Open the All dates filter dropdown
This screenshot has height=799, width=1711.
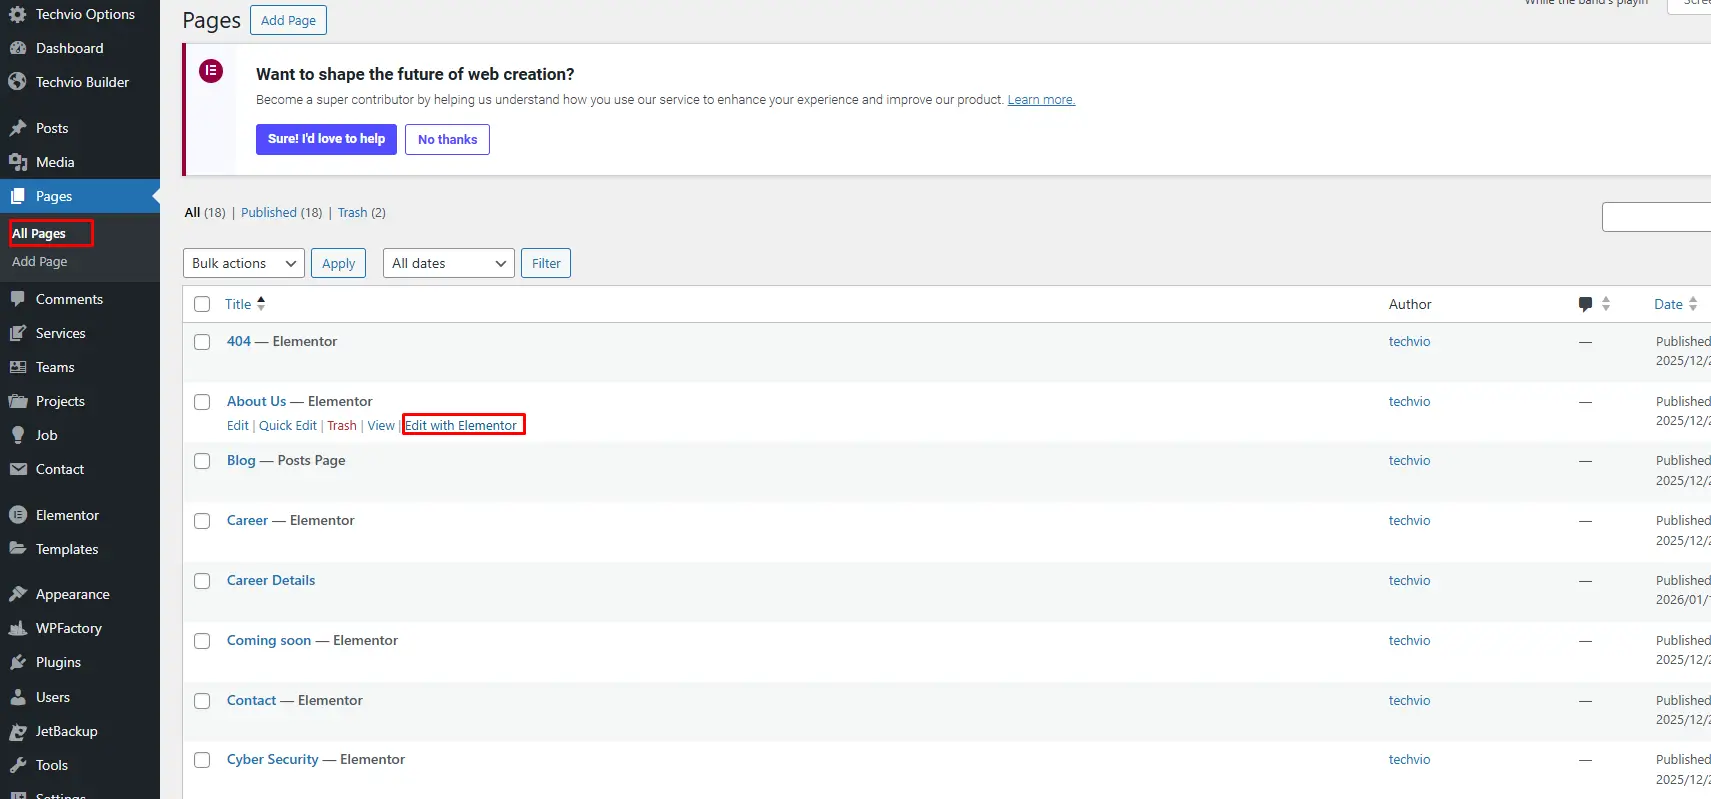[448, 263]
